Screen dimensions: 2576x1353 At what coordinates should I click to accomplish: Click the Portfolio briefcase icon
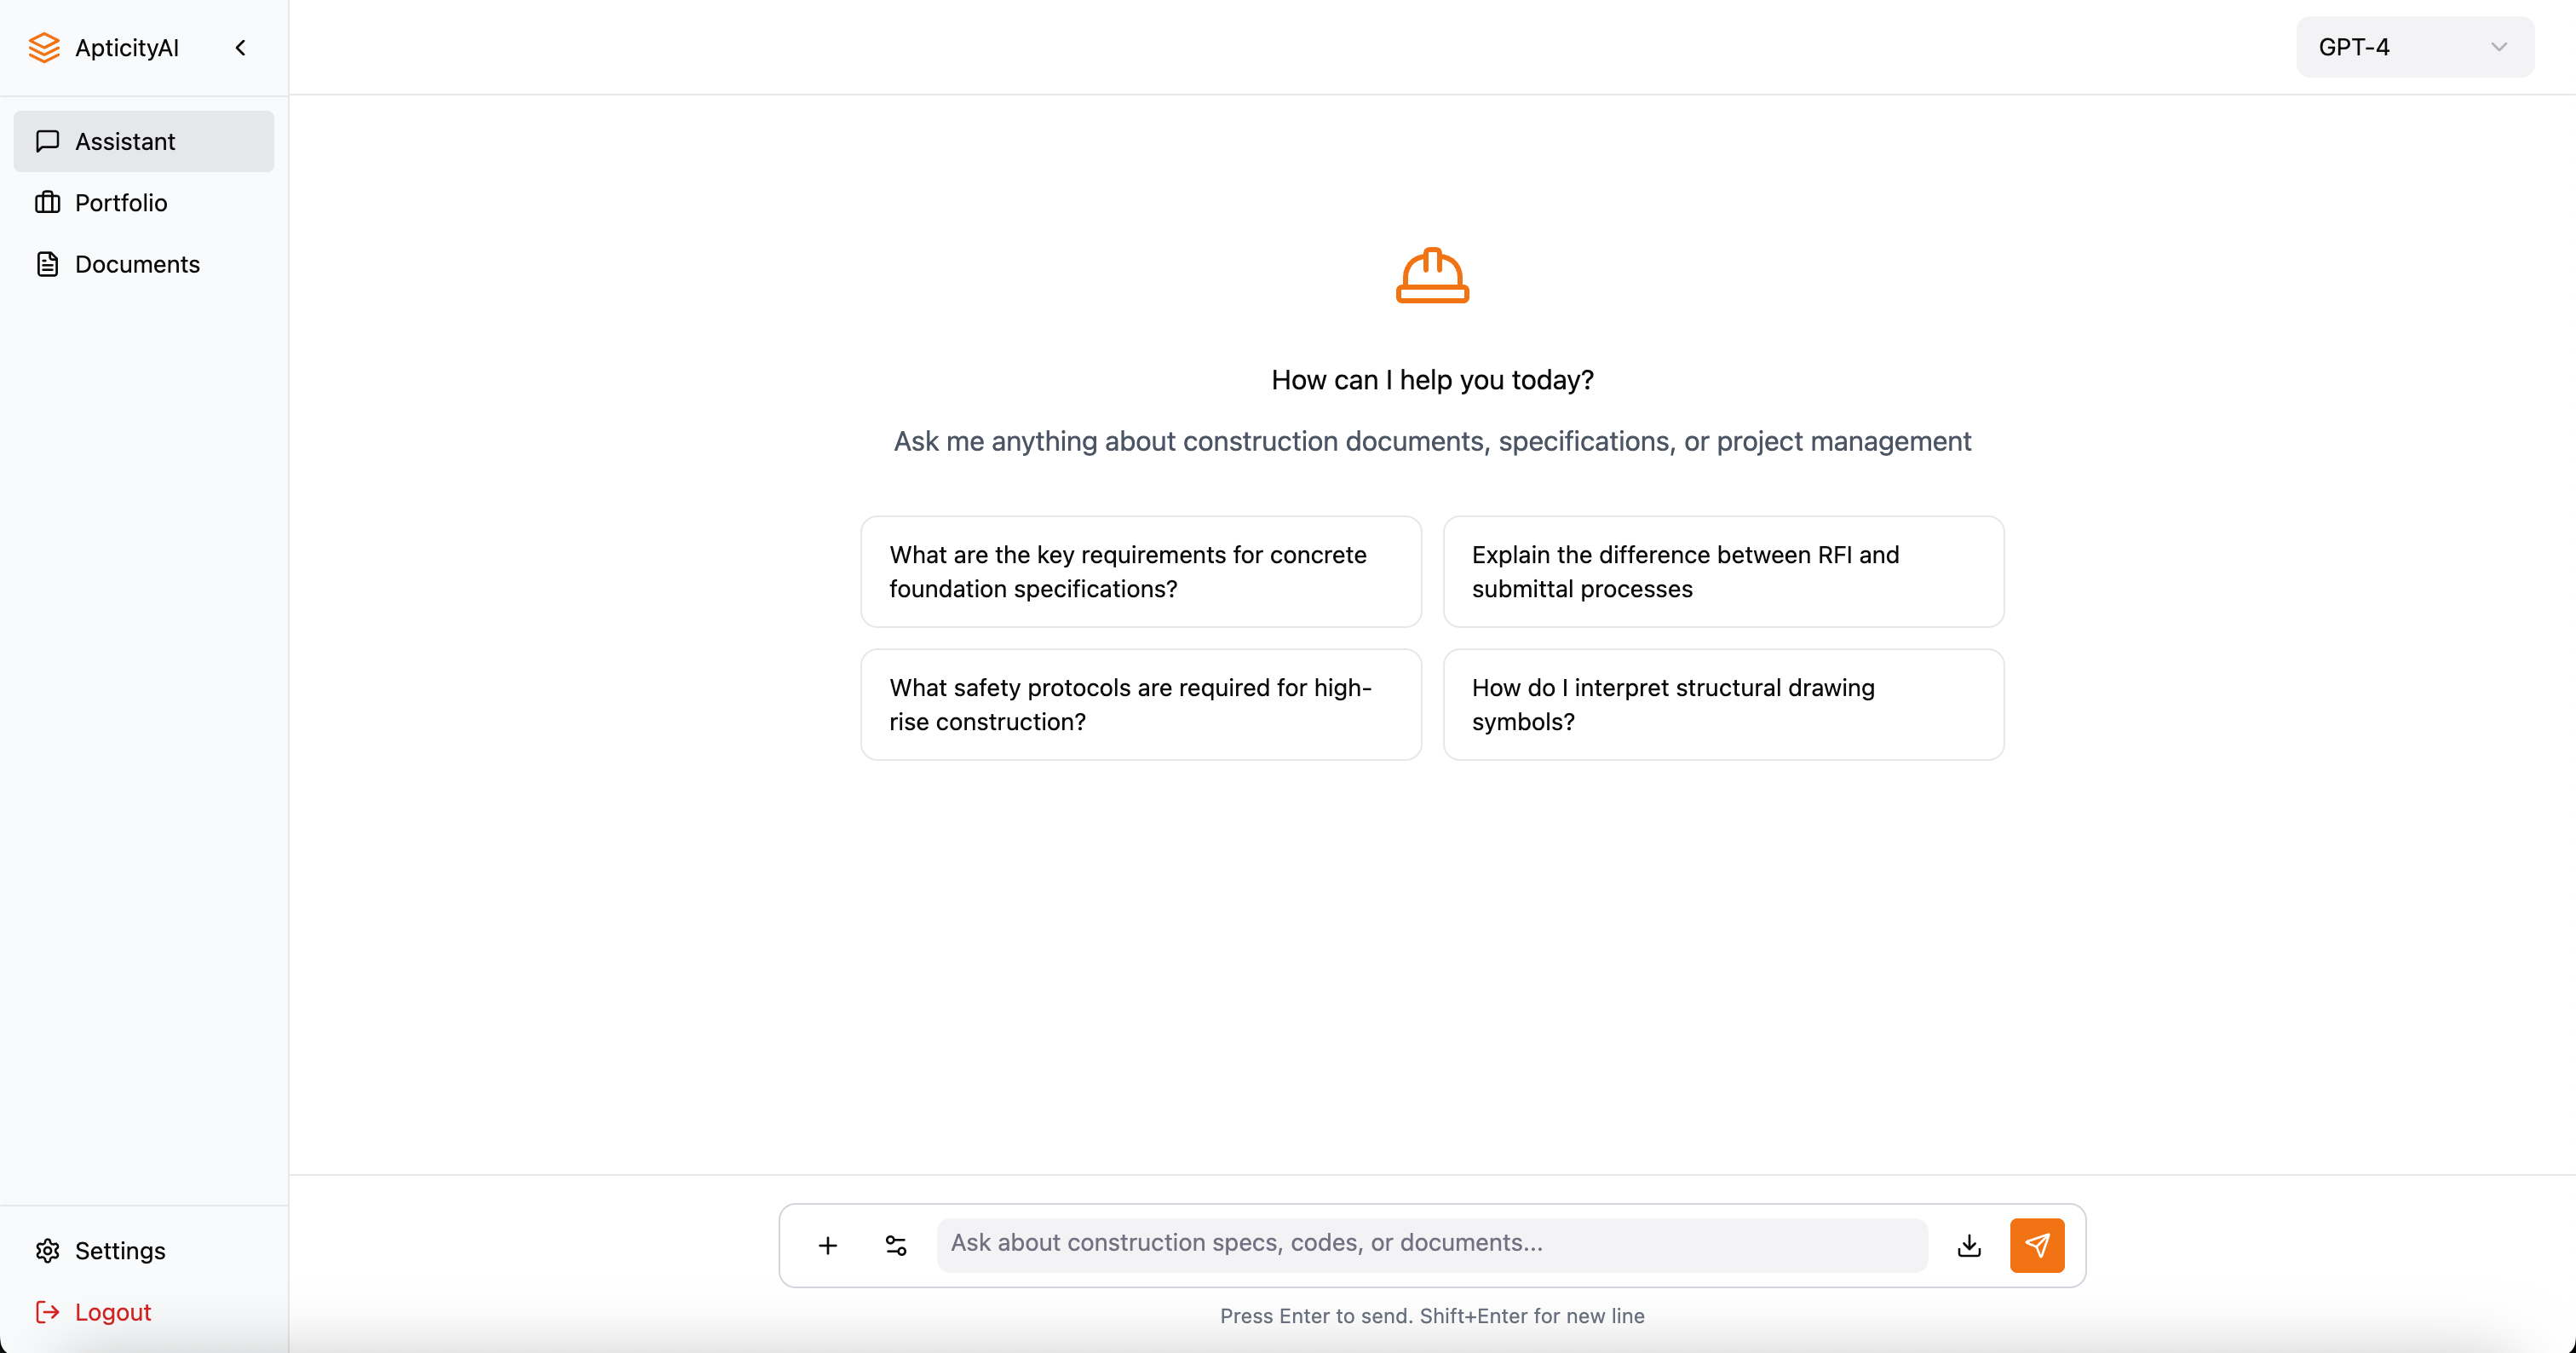pos(47,203)
